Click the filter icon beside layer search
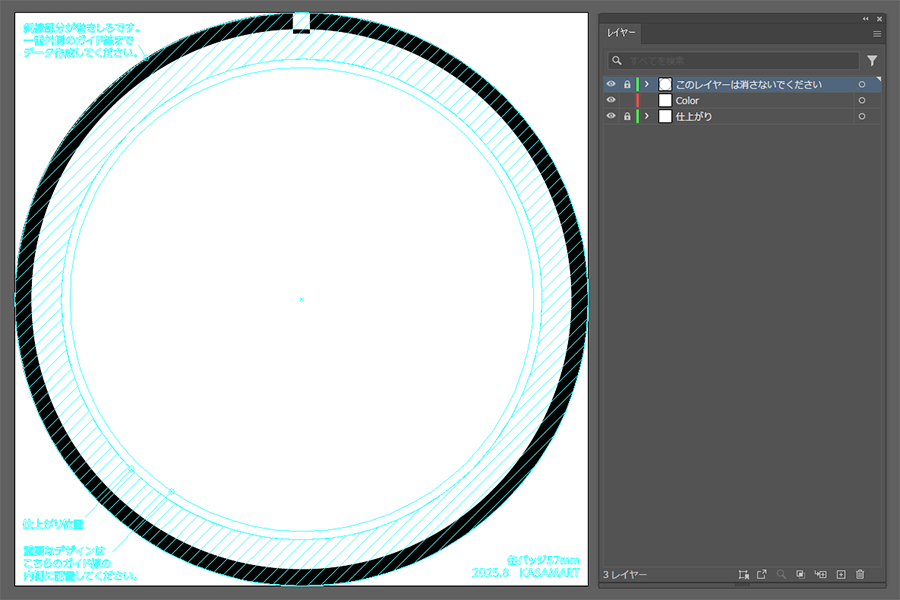900x600 pixels. pos(872,61)
